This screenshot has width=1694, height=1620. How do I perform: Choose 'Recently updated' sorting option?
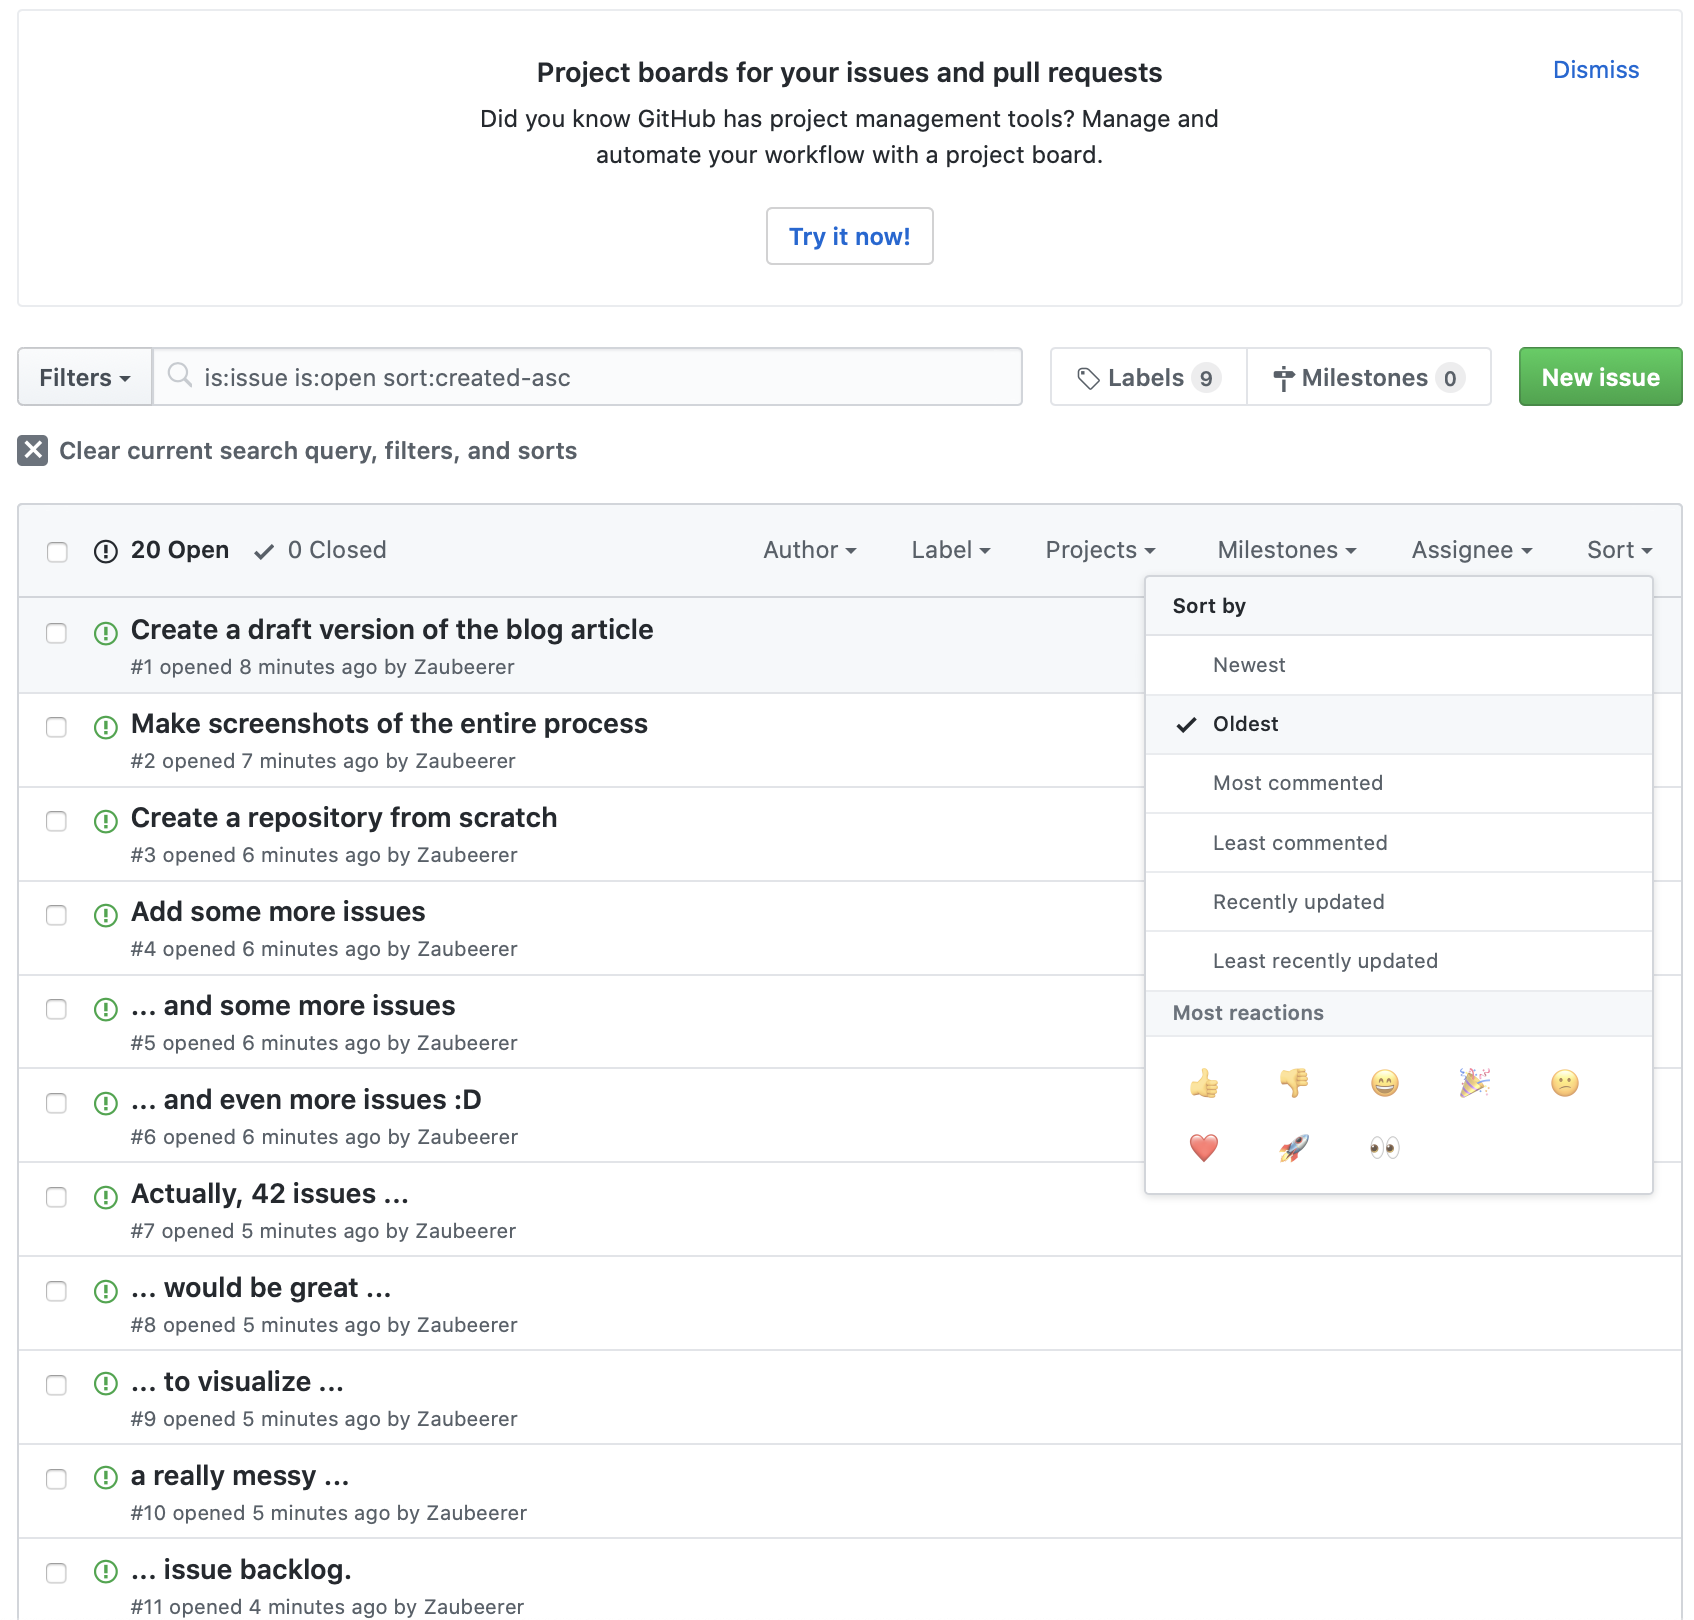[1298, 901]
